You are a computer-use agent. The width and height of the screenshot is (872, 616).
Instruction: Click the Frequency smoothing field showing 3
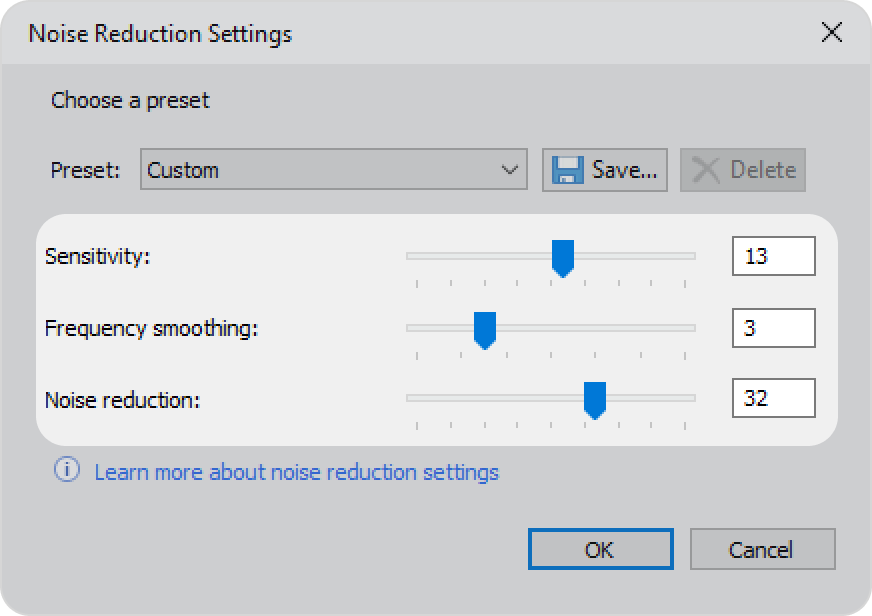coord(774,328)
